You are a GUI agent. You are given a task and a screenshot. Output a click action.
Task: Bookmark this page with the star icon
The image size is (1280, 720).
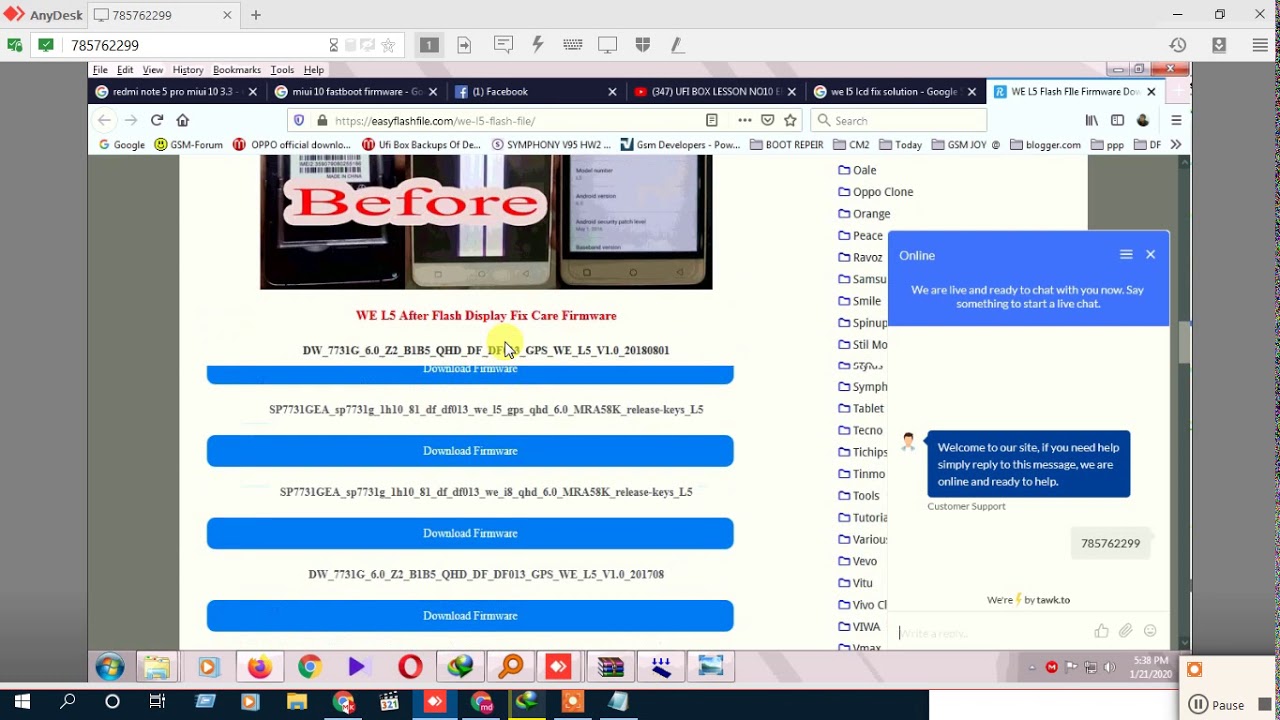790,120
